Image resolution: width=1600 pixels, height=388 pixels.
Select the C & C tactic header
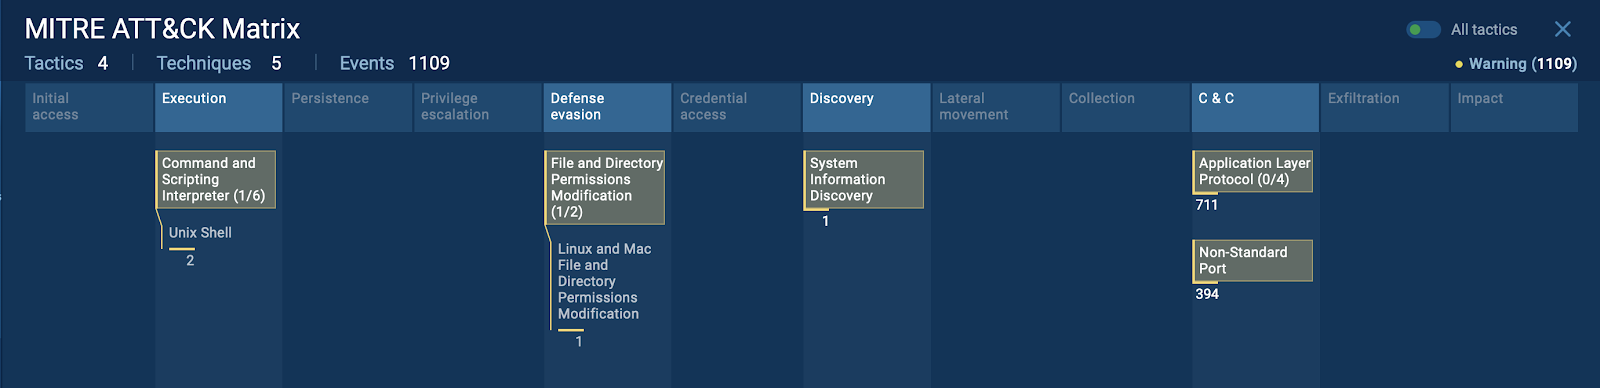(x=1255, y=107)
